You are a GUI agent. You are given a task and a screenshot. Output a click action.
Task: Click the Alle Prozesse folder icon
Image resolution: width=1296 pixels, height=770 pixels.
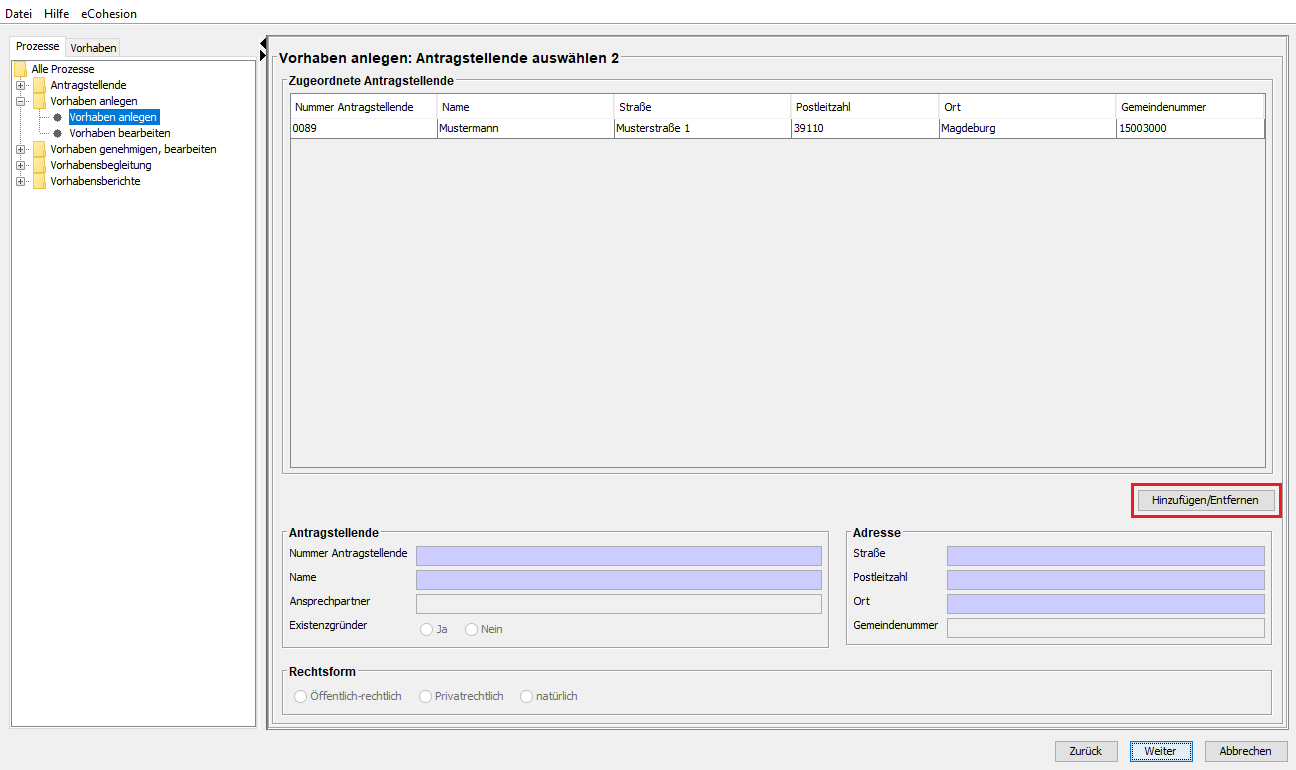(x=20, y=69)
